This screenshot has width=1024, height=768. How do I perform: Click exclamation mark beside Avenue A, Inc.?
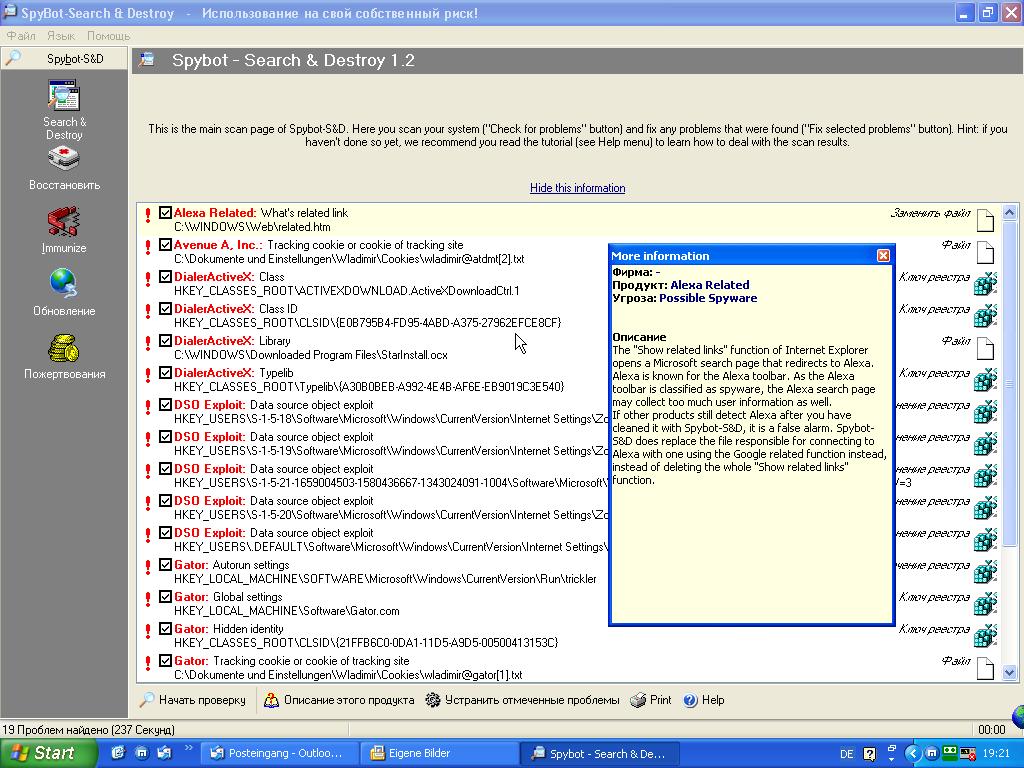coord(148,247)
